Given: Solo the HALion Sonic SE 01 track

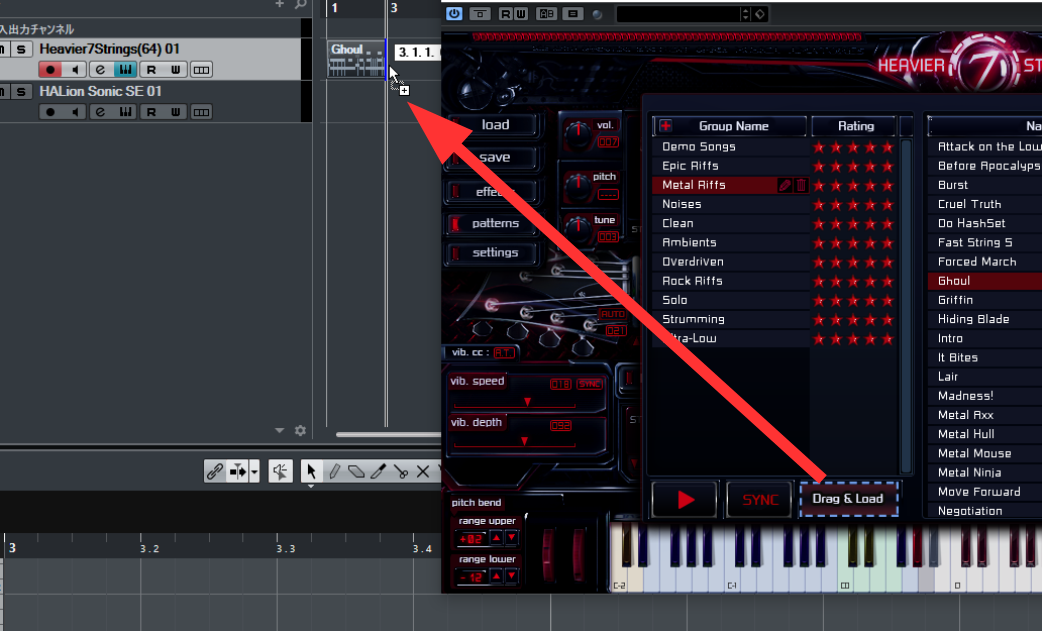Looking at the screenshot, I should [x=21, y=92].
